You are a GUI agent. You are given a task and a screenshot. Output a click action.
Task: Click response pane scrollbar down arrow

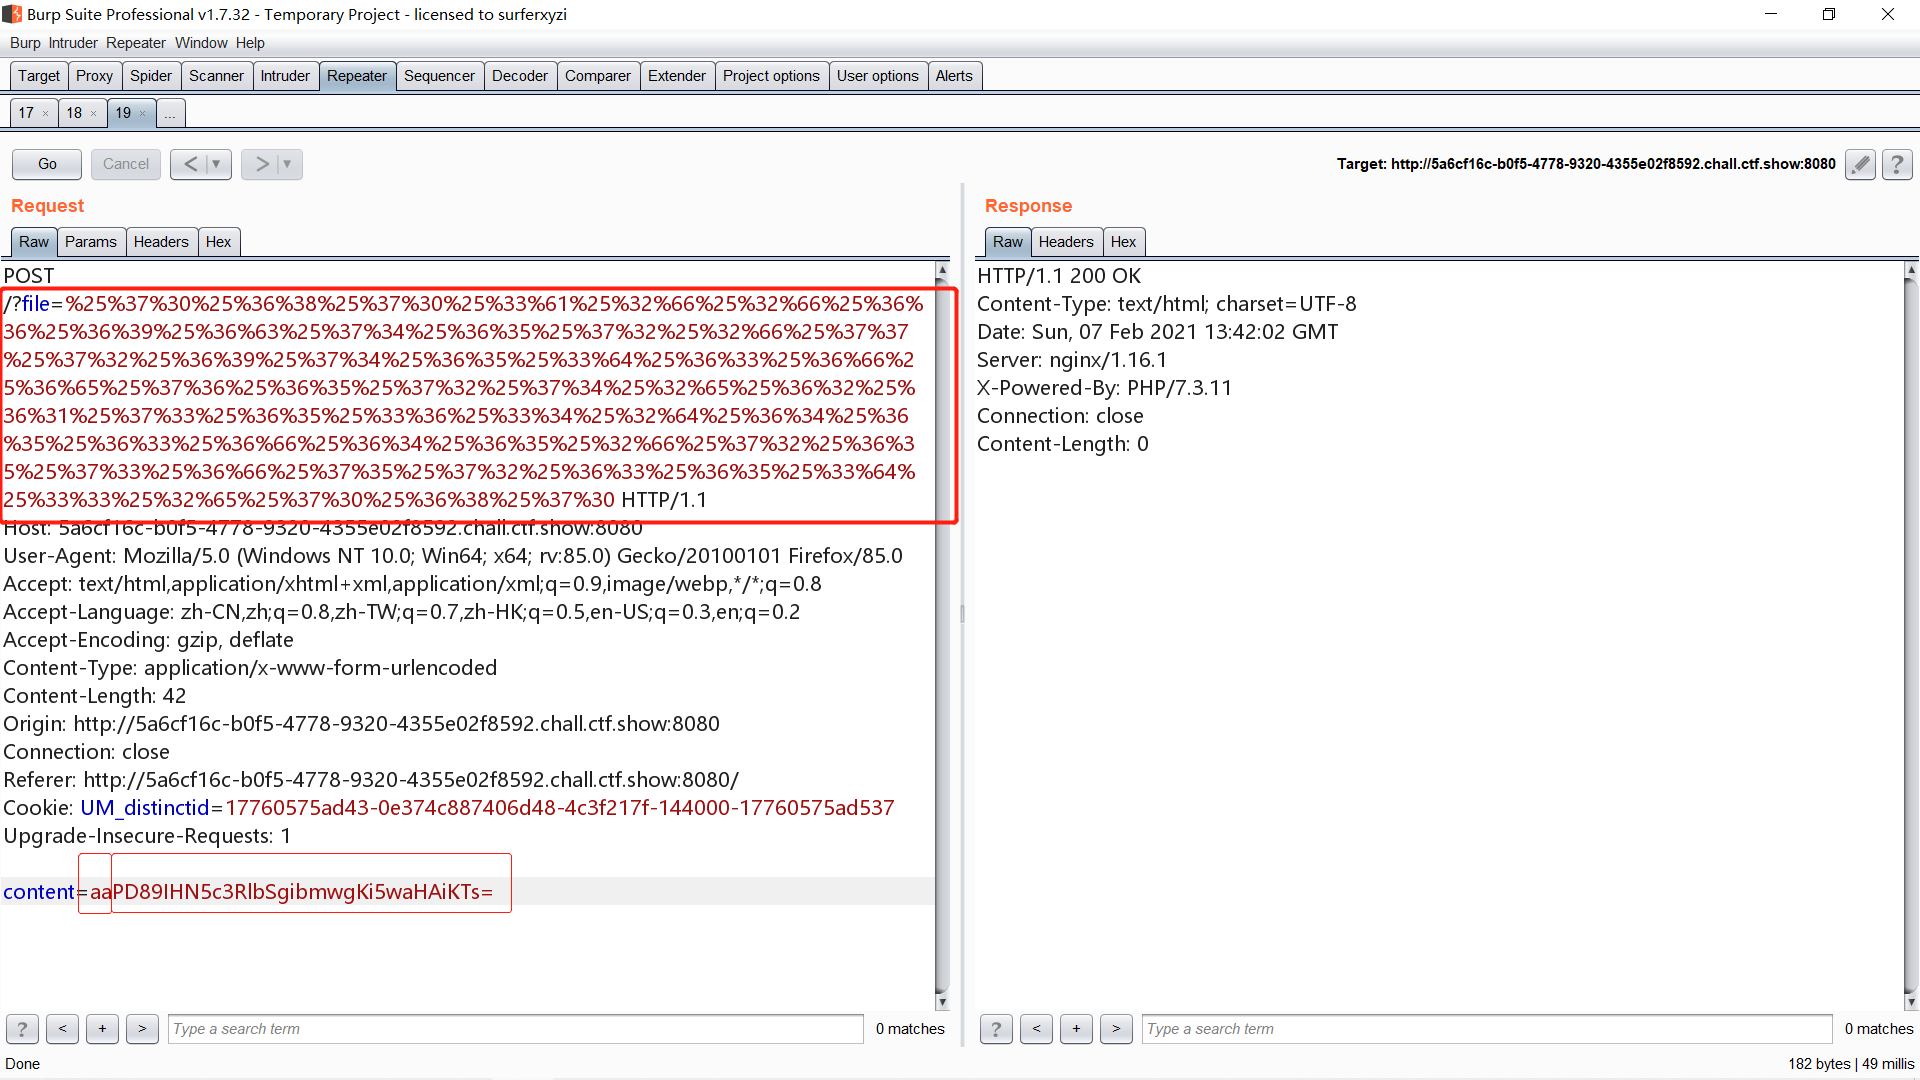pyautogui.click(x=1911, y=1002)
